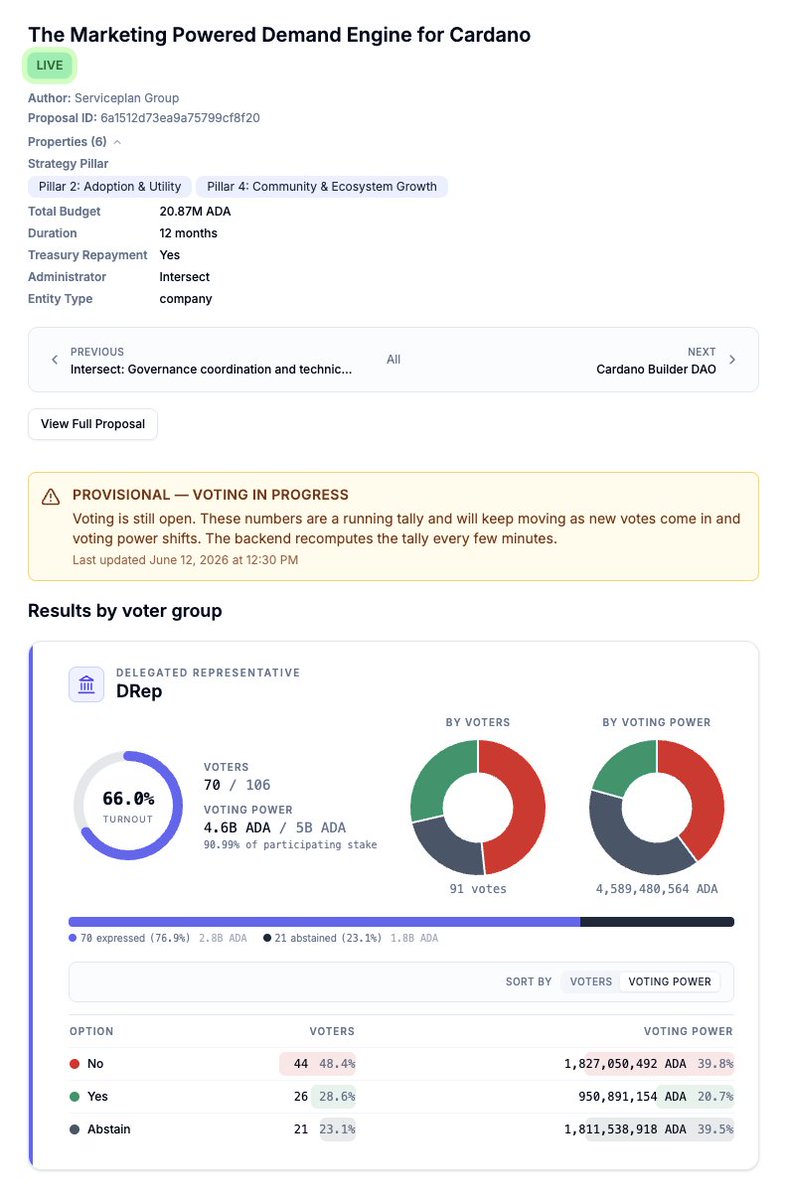Click Entity Type value company
The height and width of the screenshot is (1200, 789).
pos(185,299)
